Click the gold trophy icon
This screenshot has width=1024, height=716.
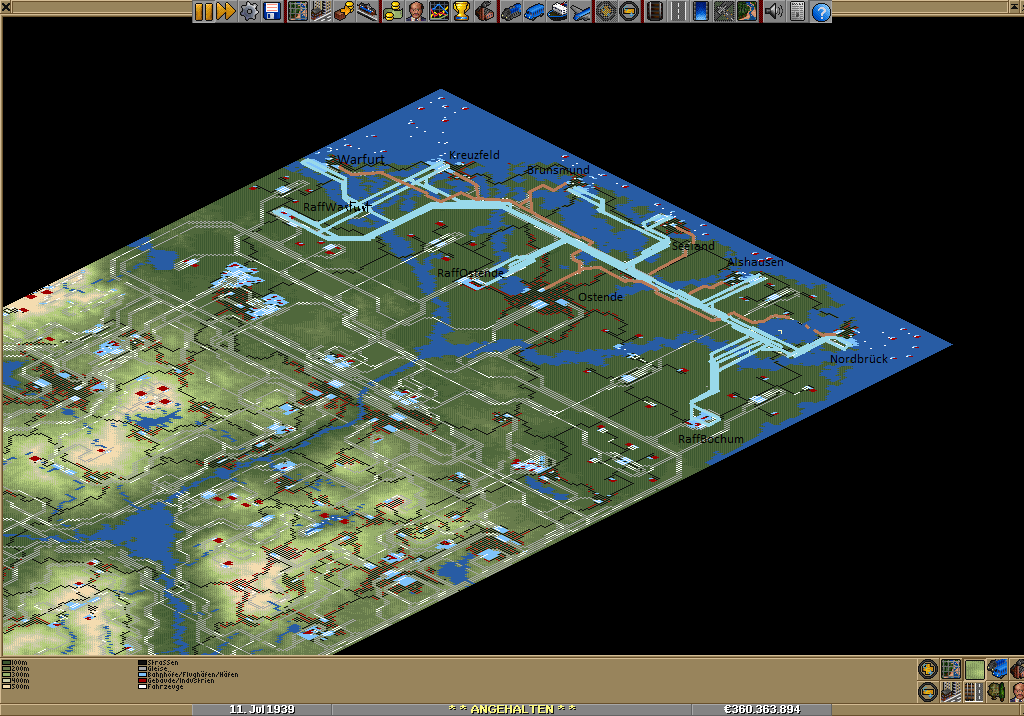(461, 12)
